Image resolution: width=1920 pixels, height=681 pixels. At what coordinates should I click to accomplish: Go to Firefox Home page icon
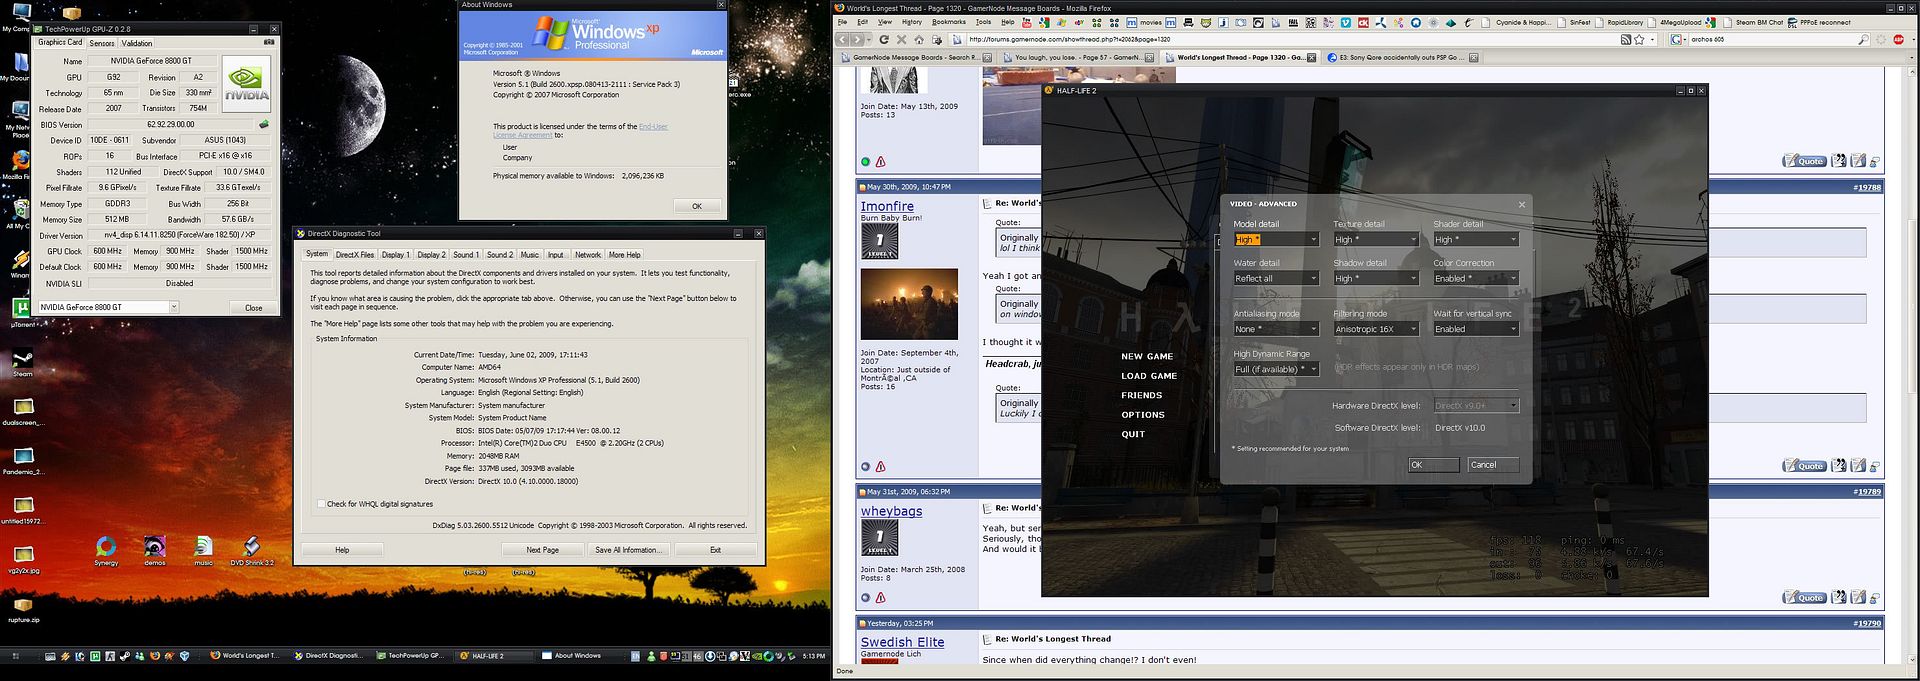919,40
